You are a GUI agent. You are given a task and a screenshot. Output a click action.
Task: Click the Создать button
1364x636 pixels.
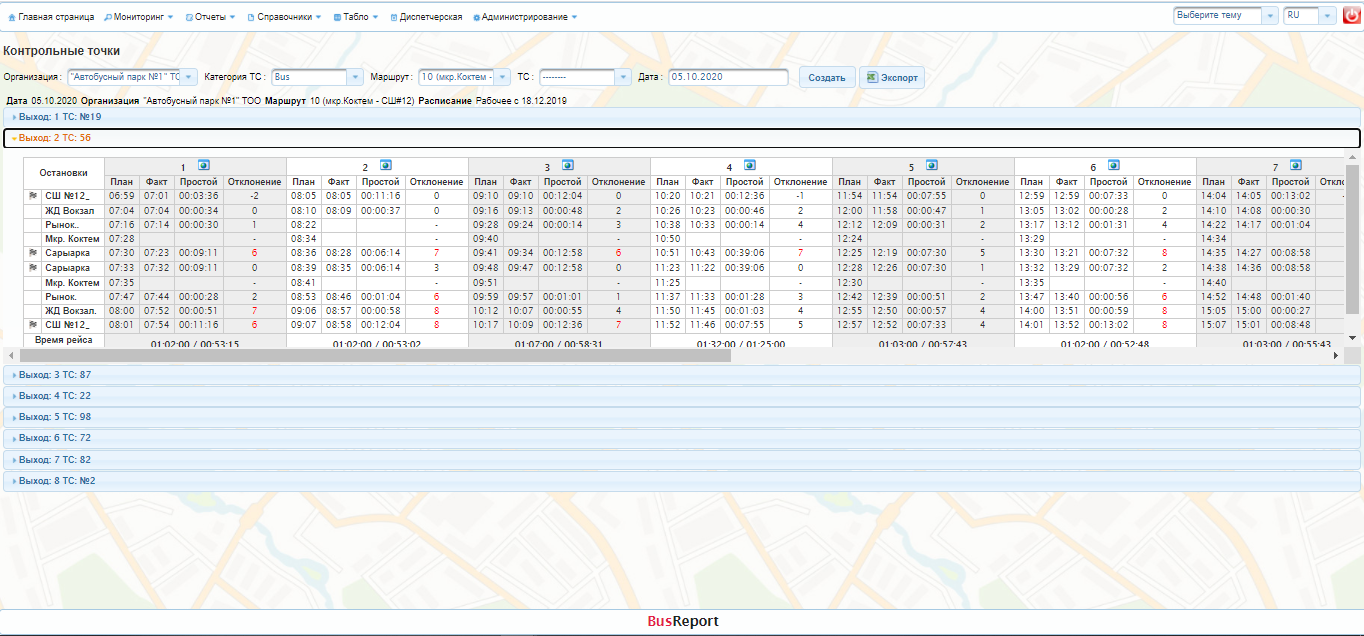pos(827,78)
